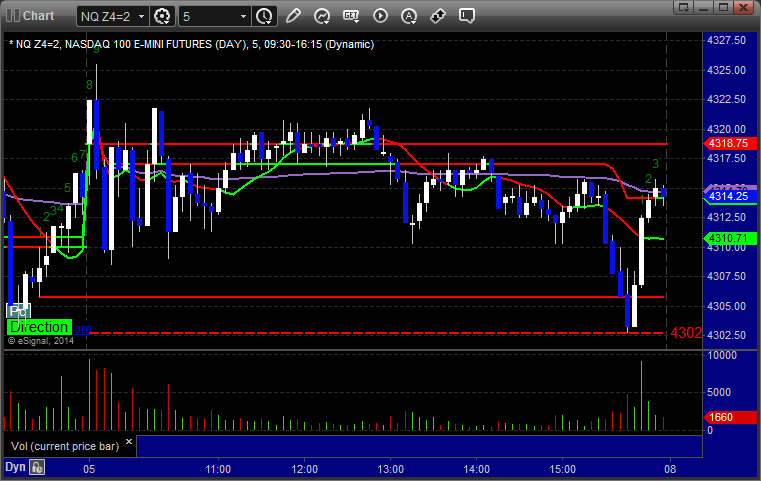Click the eSignal 2014 copyright text

[x=41, y=341]
